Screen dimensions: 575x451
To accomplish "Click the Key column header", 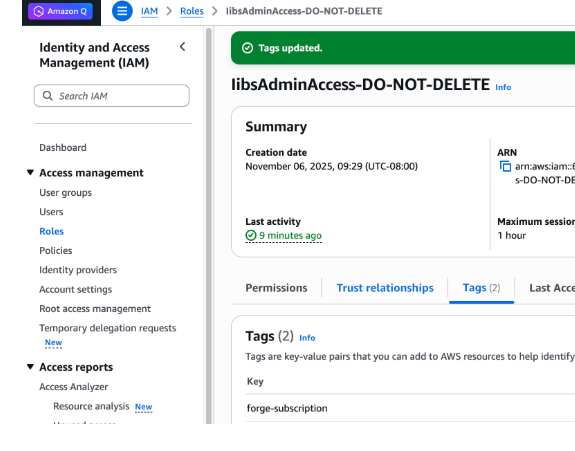I will coord(255,381).
